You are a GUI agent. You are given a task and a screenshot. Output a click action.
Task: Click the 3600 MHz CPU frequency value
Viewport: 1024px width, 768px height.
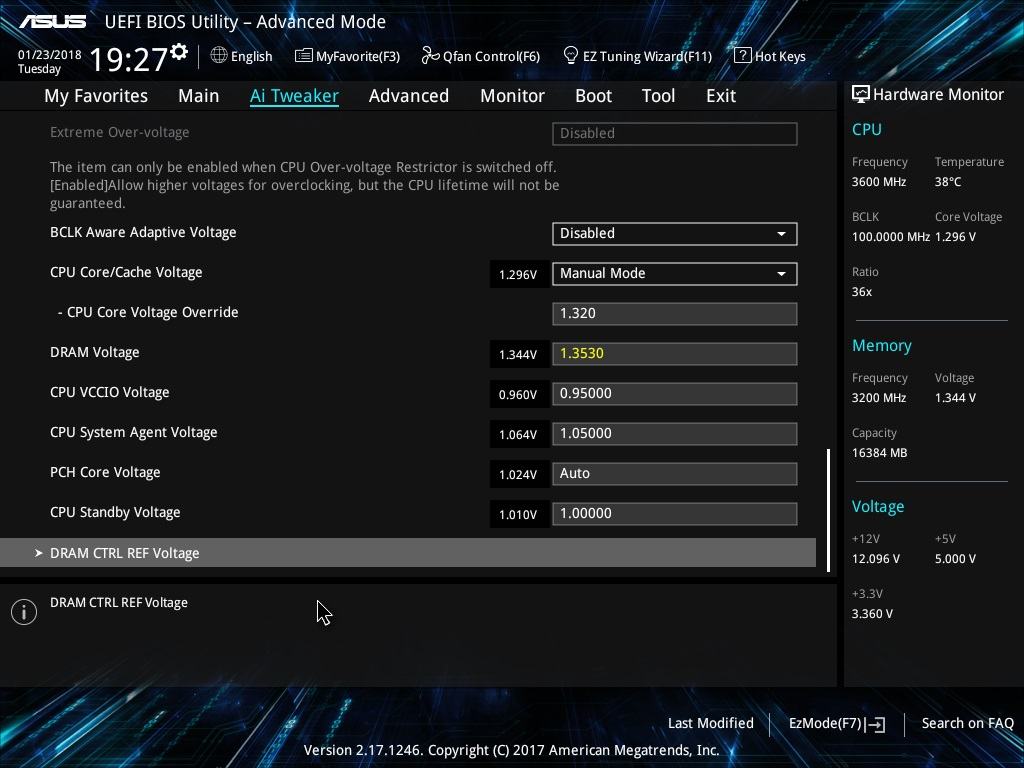tap(879, 182)
